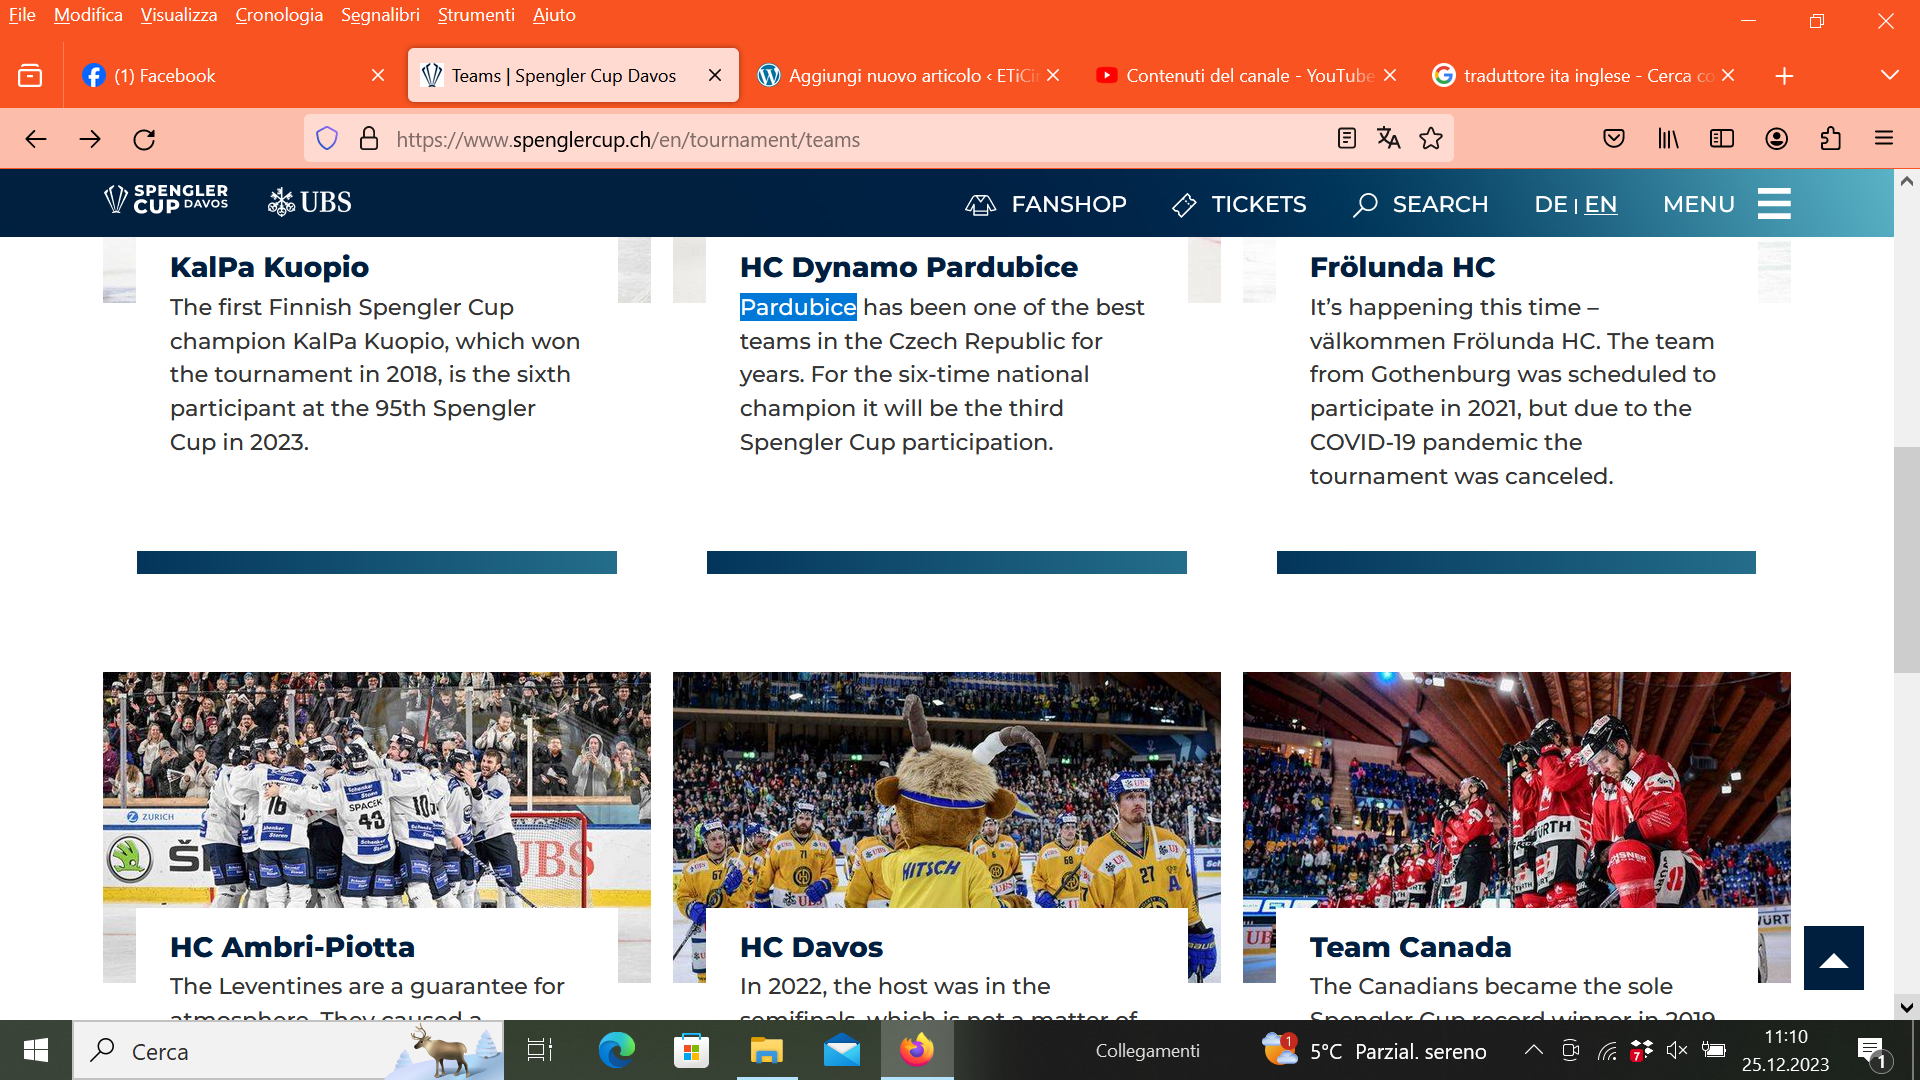Open the Firefox View icon
1920x1080 pixels.
tap(30, 76)
